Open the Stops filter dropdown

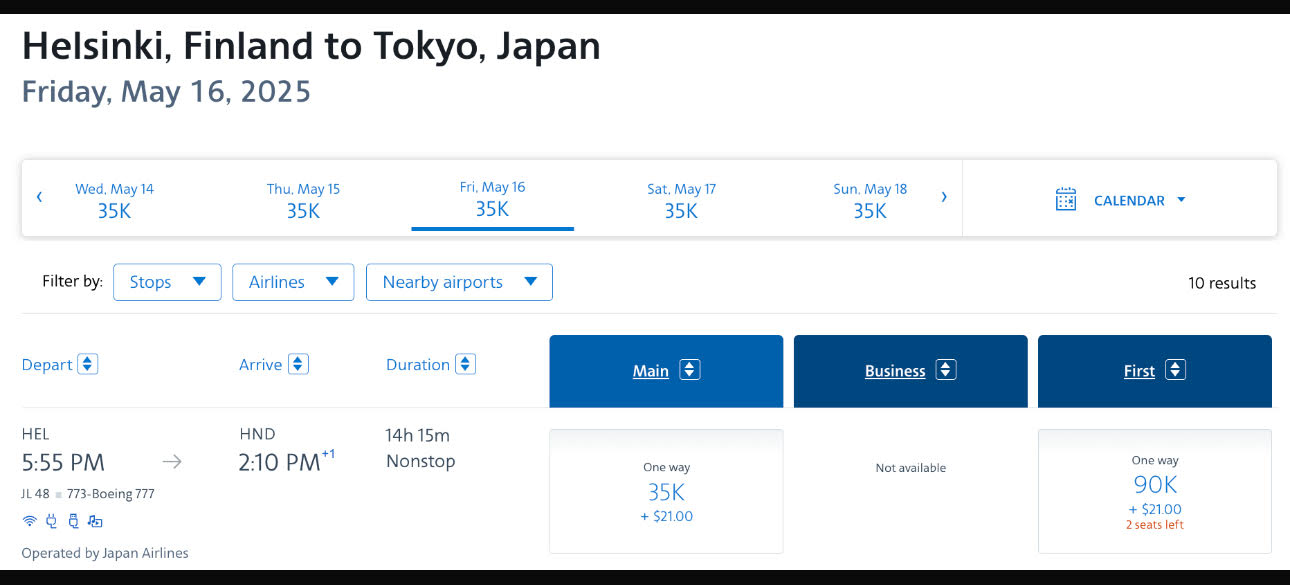point(167,282)
